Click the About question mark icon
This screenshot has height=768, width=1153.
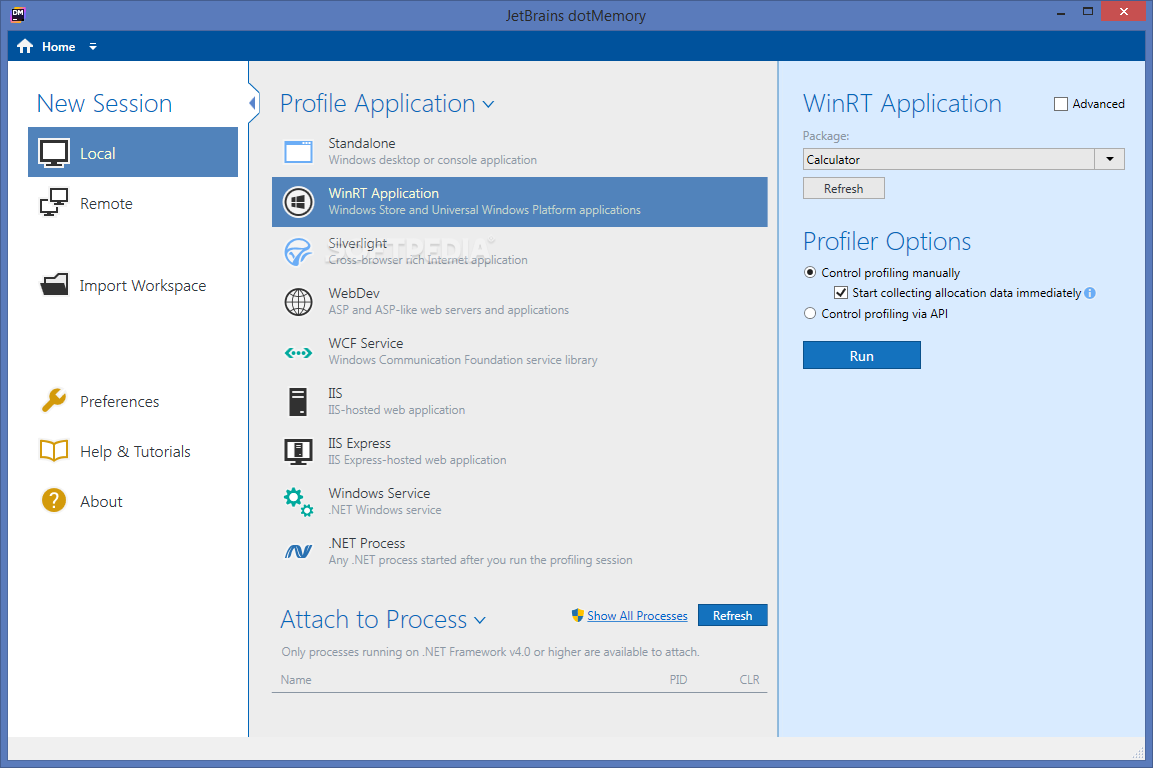click(x=54, y=500)
